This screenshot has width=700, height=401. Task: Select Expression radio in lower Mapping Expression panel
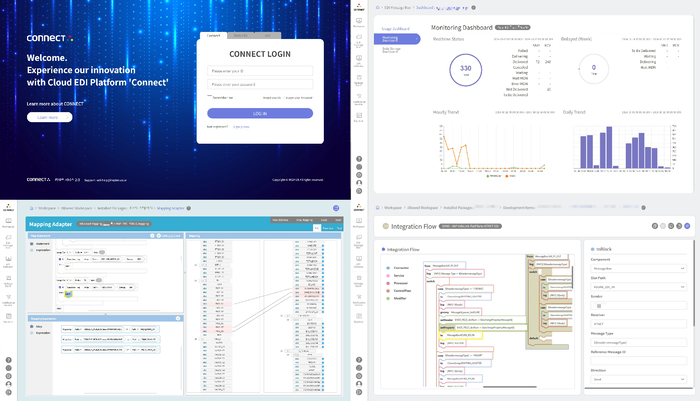click(x=32, y=333)
